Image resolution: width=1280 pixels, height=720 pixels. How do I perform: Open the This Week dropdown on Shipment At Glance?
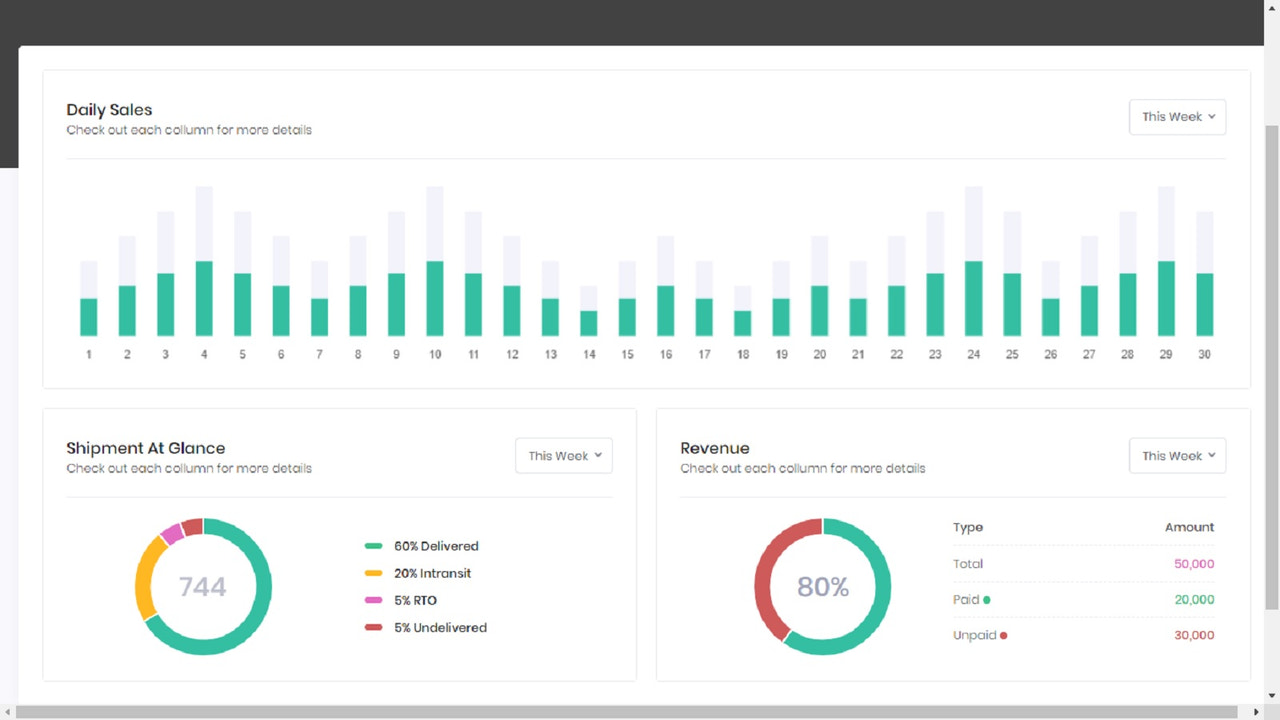pos(563,455)
